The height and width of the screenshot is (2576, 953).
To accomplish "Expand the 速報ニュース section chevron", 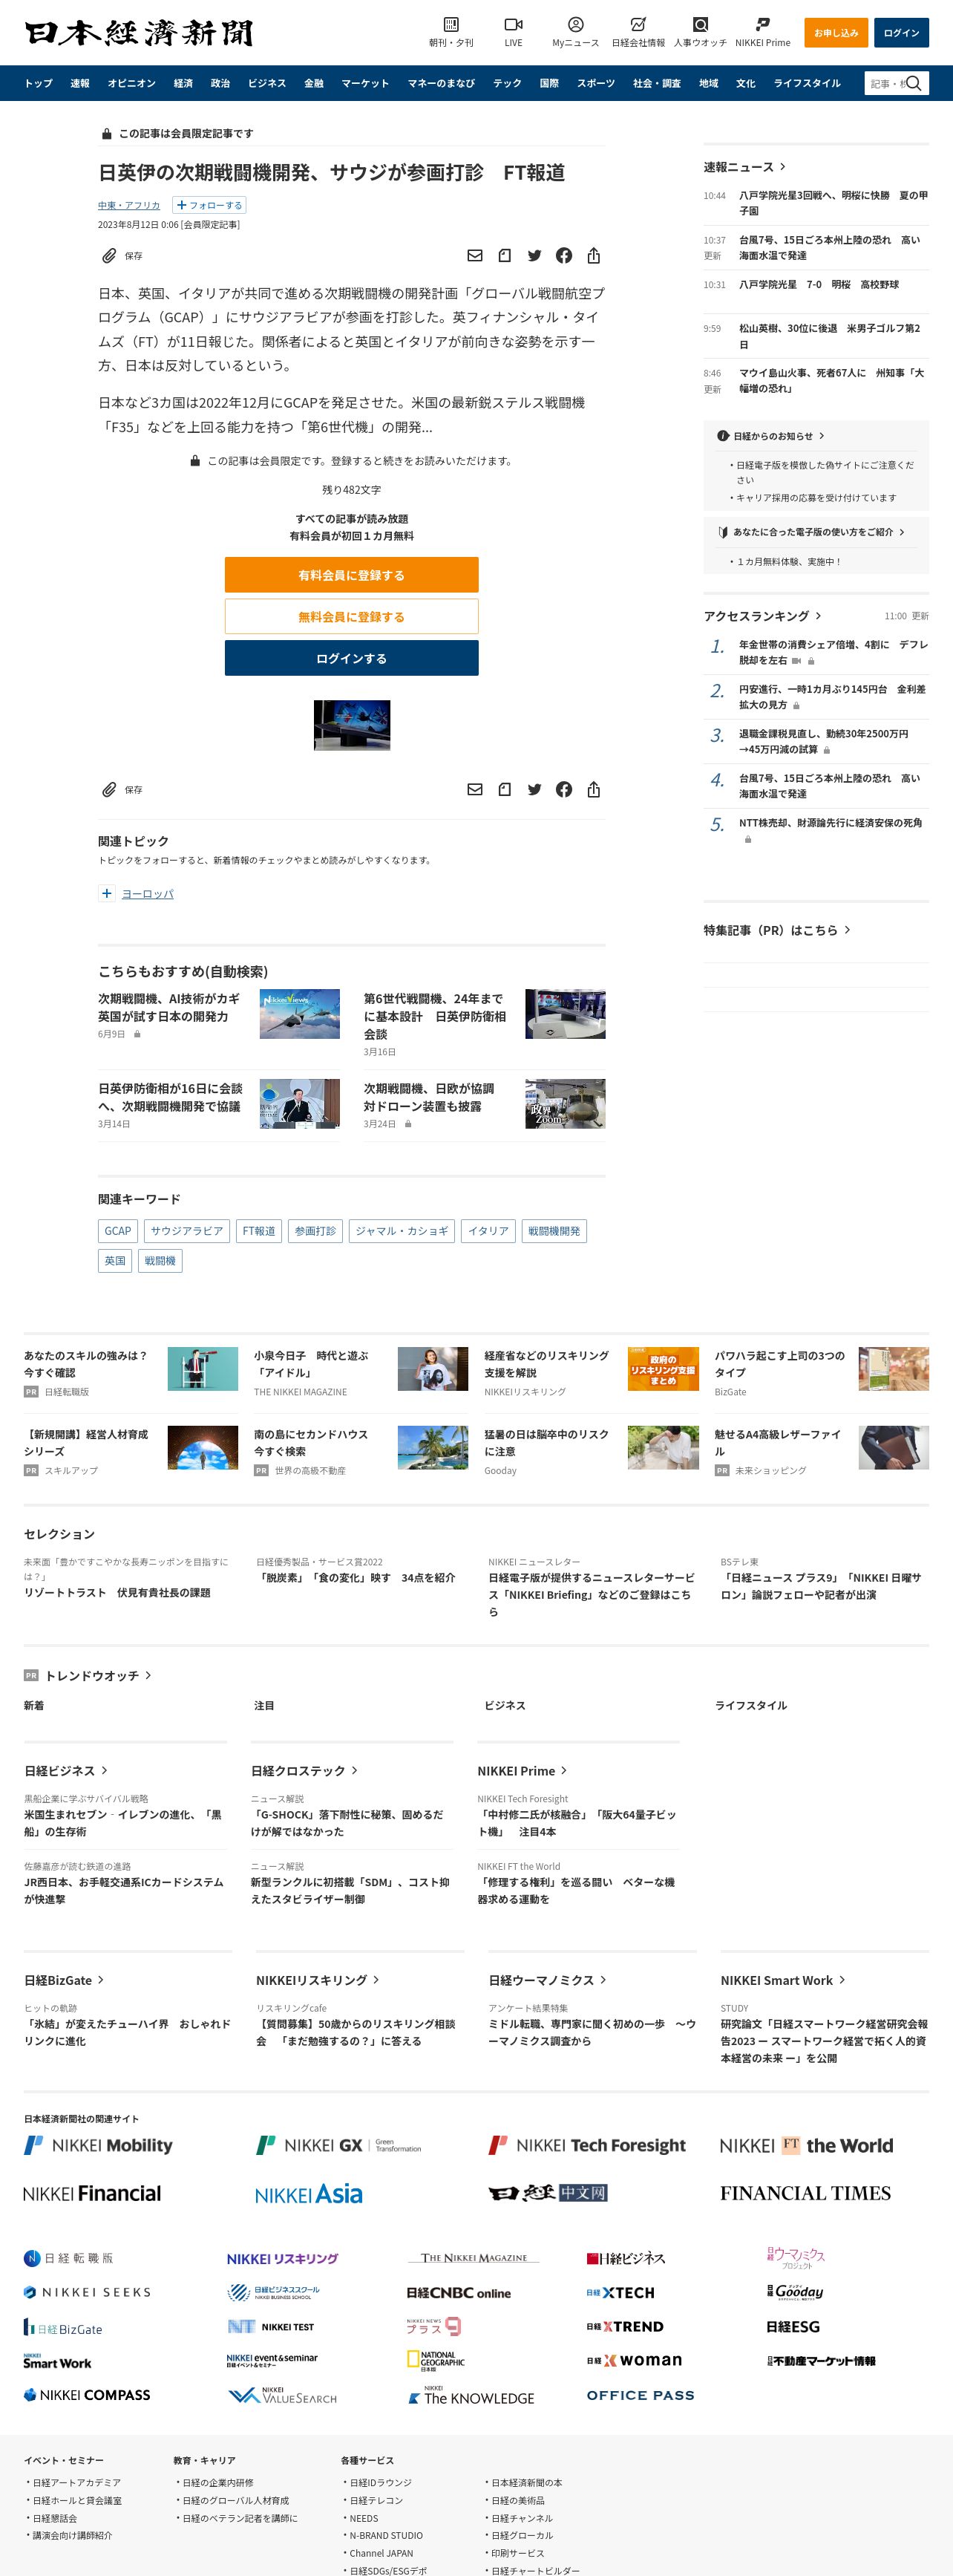I will [x=782, y=167].
